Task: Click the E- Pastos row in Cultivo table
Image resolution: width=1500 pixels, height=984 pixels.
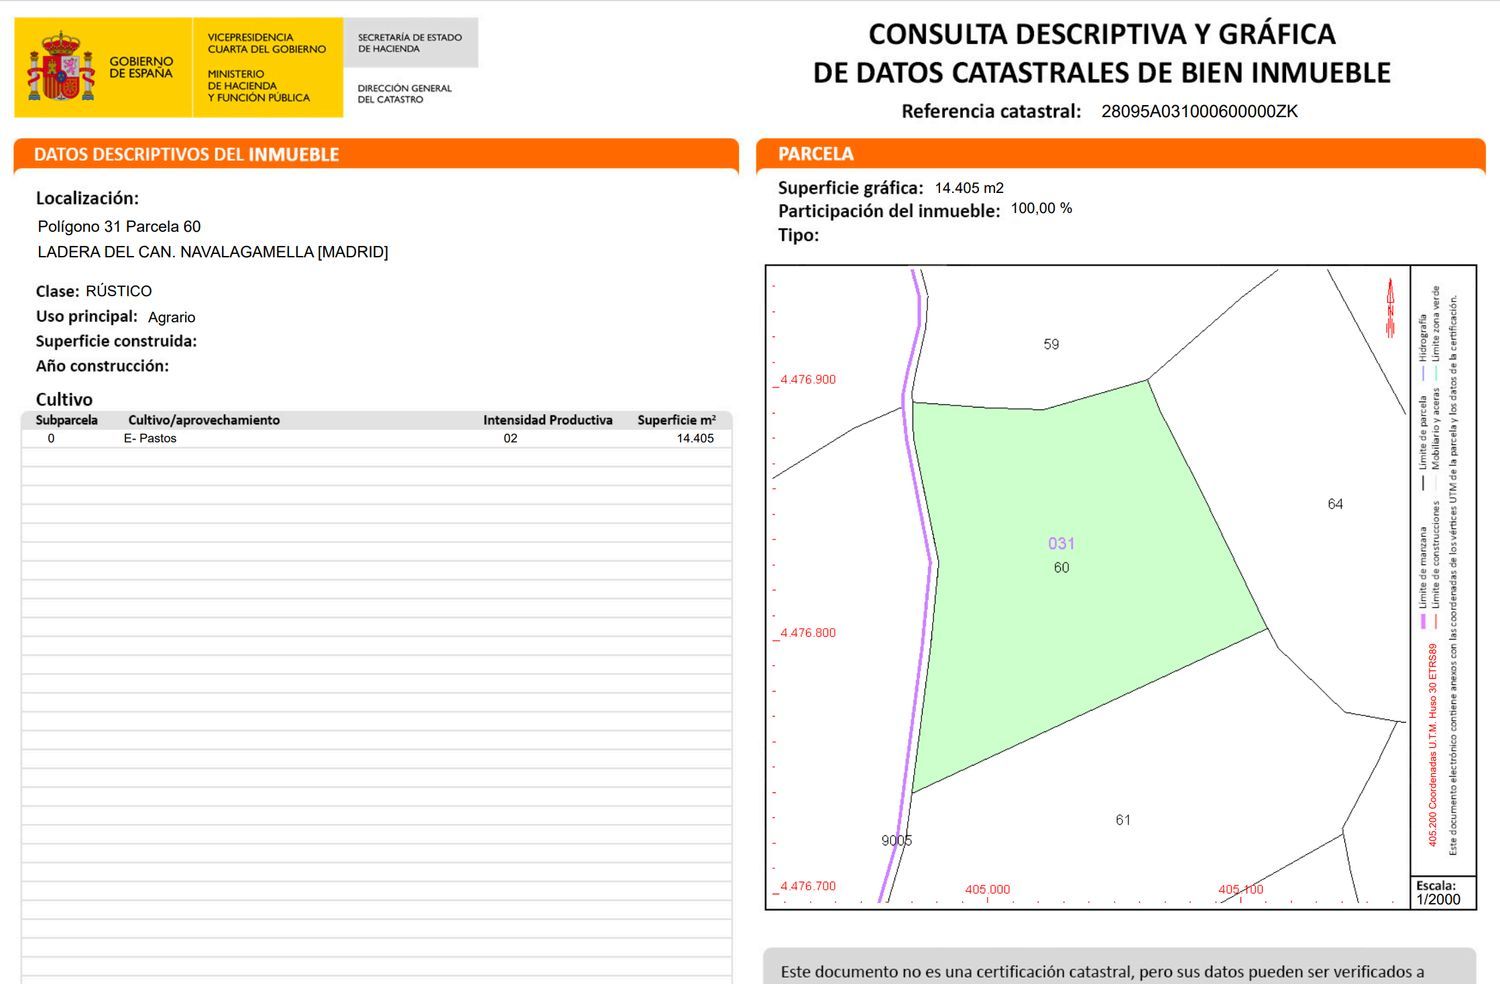Action: pyautogui.click(x=150, y=438)
